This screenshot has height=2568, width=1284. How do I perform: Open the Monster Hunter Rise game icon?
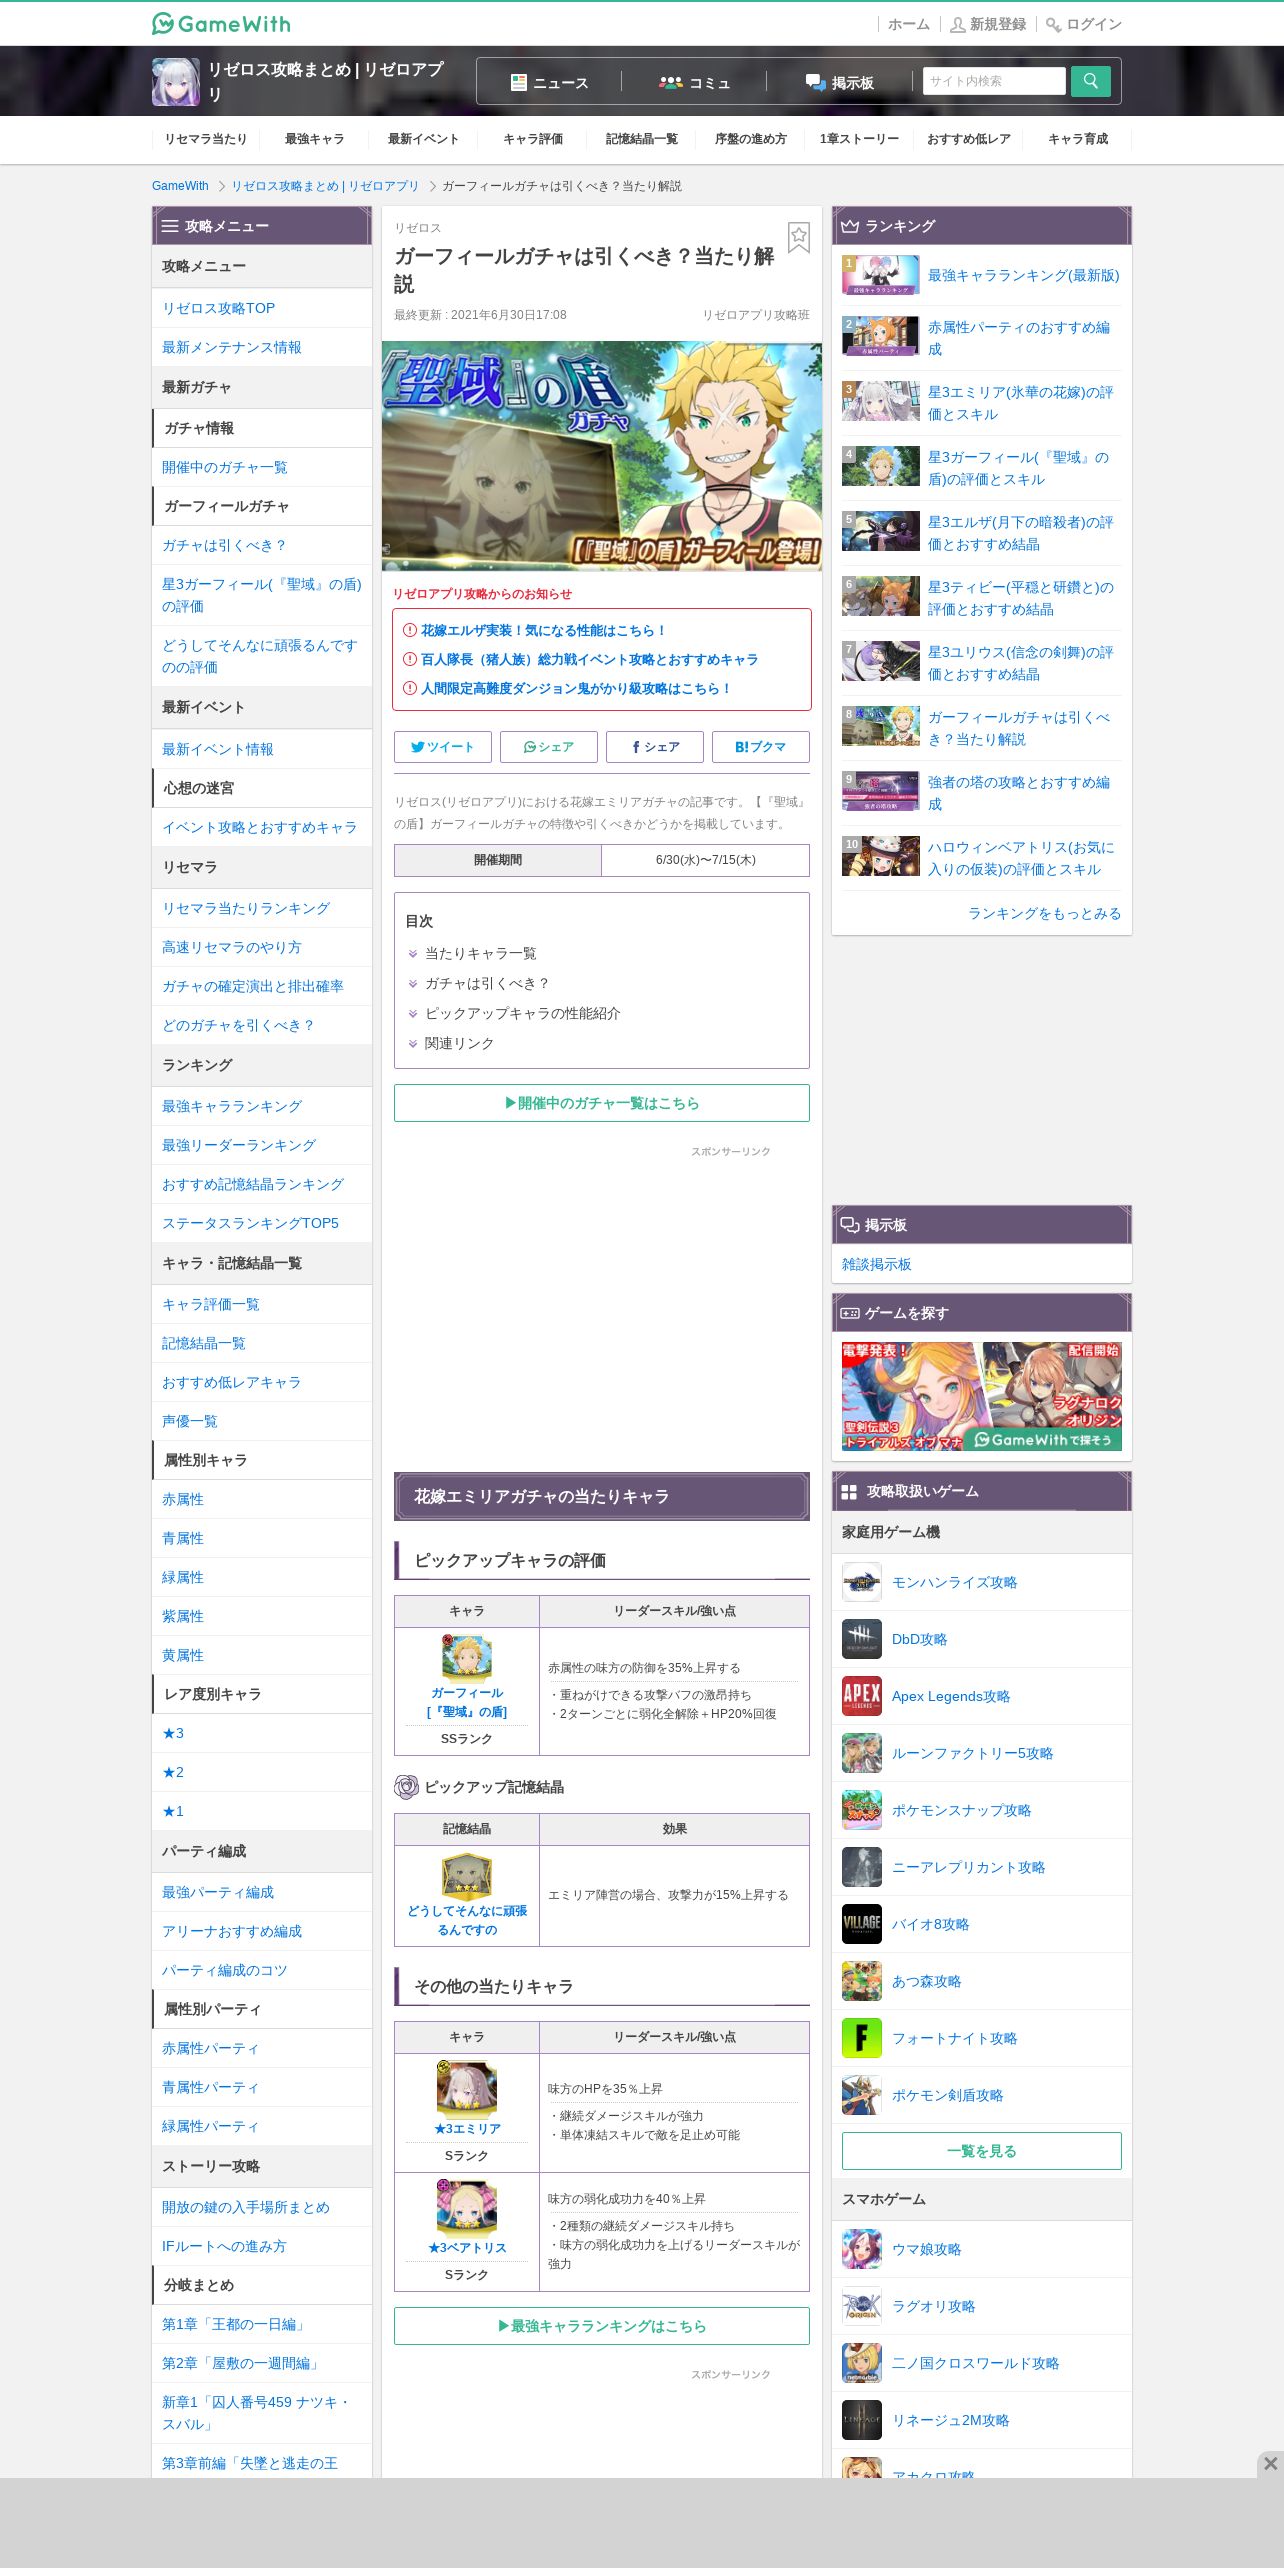coord(861,1582)
